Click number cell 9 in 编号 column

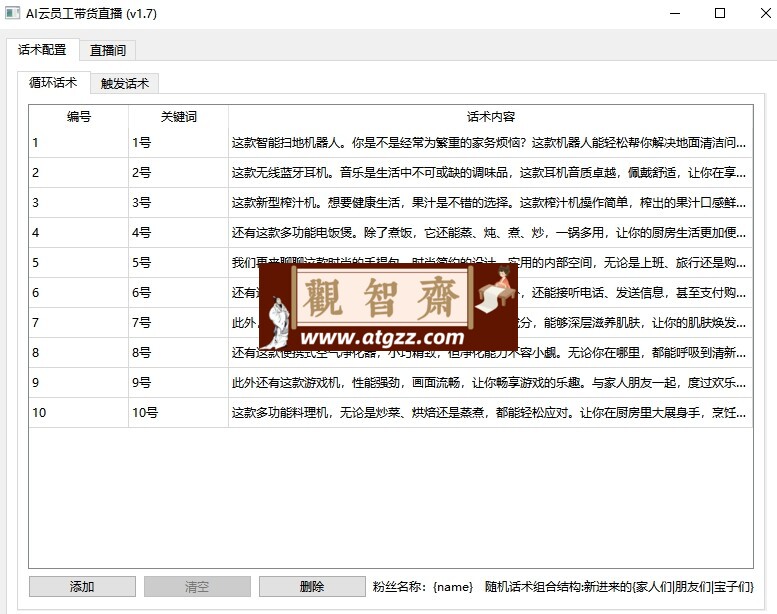pos(79,383)
